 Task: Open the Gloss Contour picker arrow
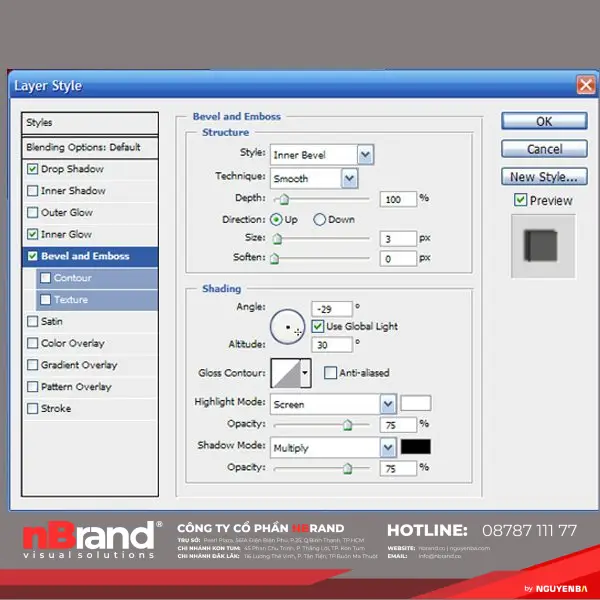pyautogui.click(x=304, y=374)
